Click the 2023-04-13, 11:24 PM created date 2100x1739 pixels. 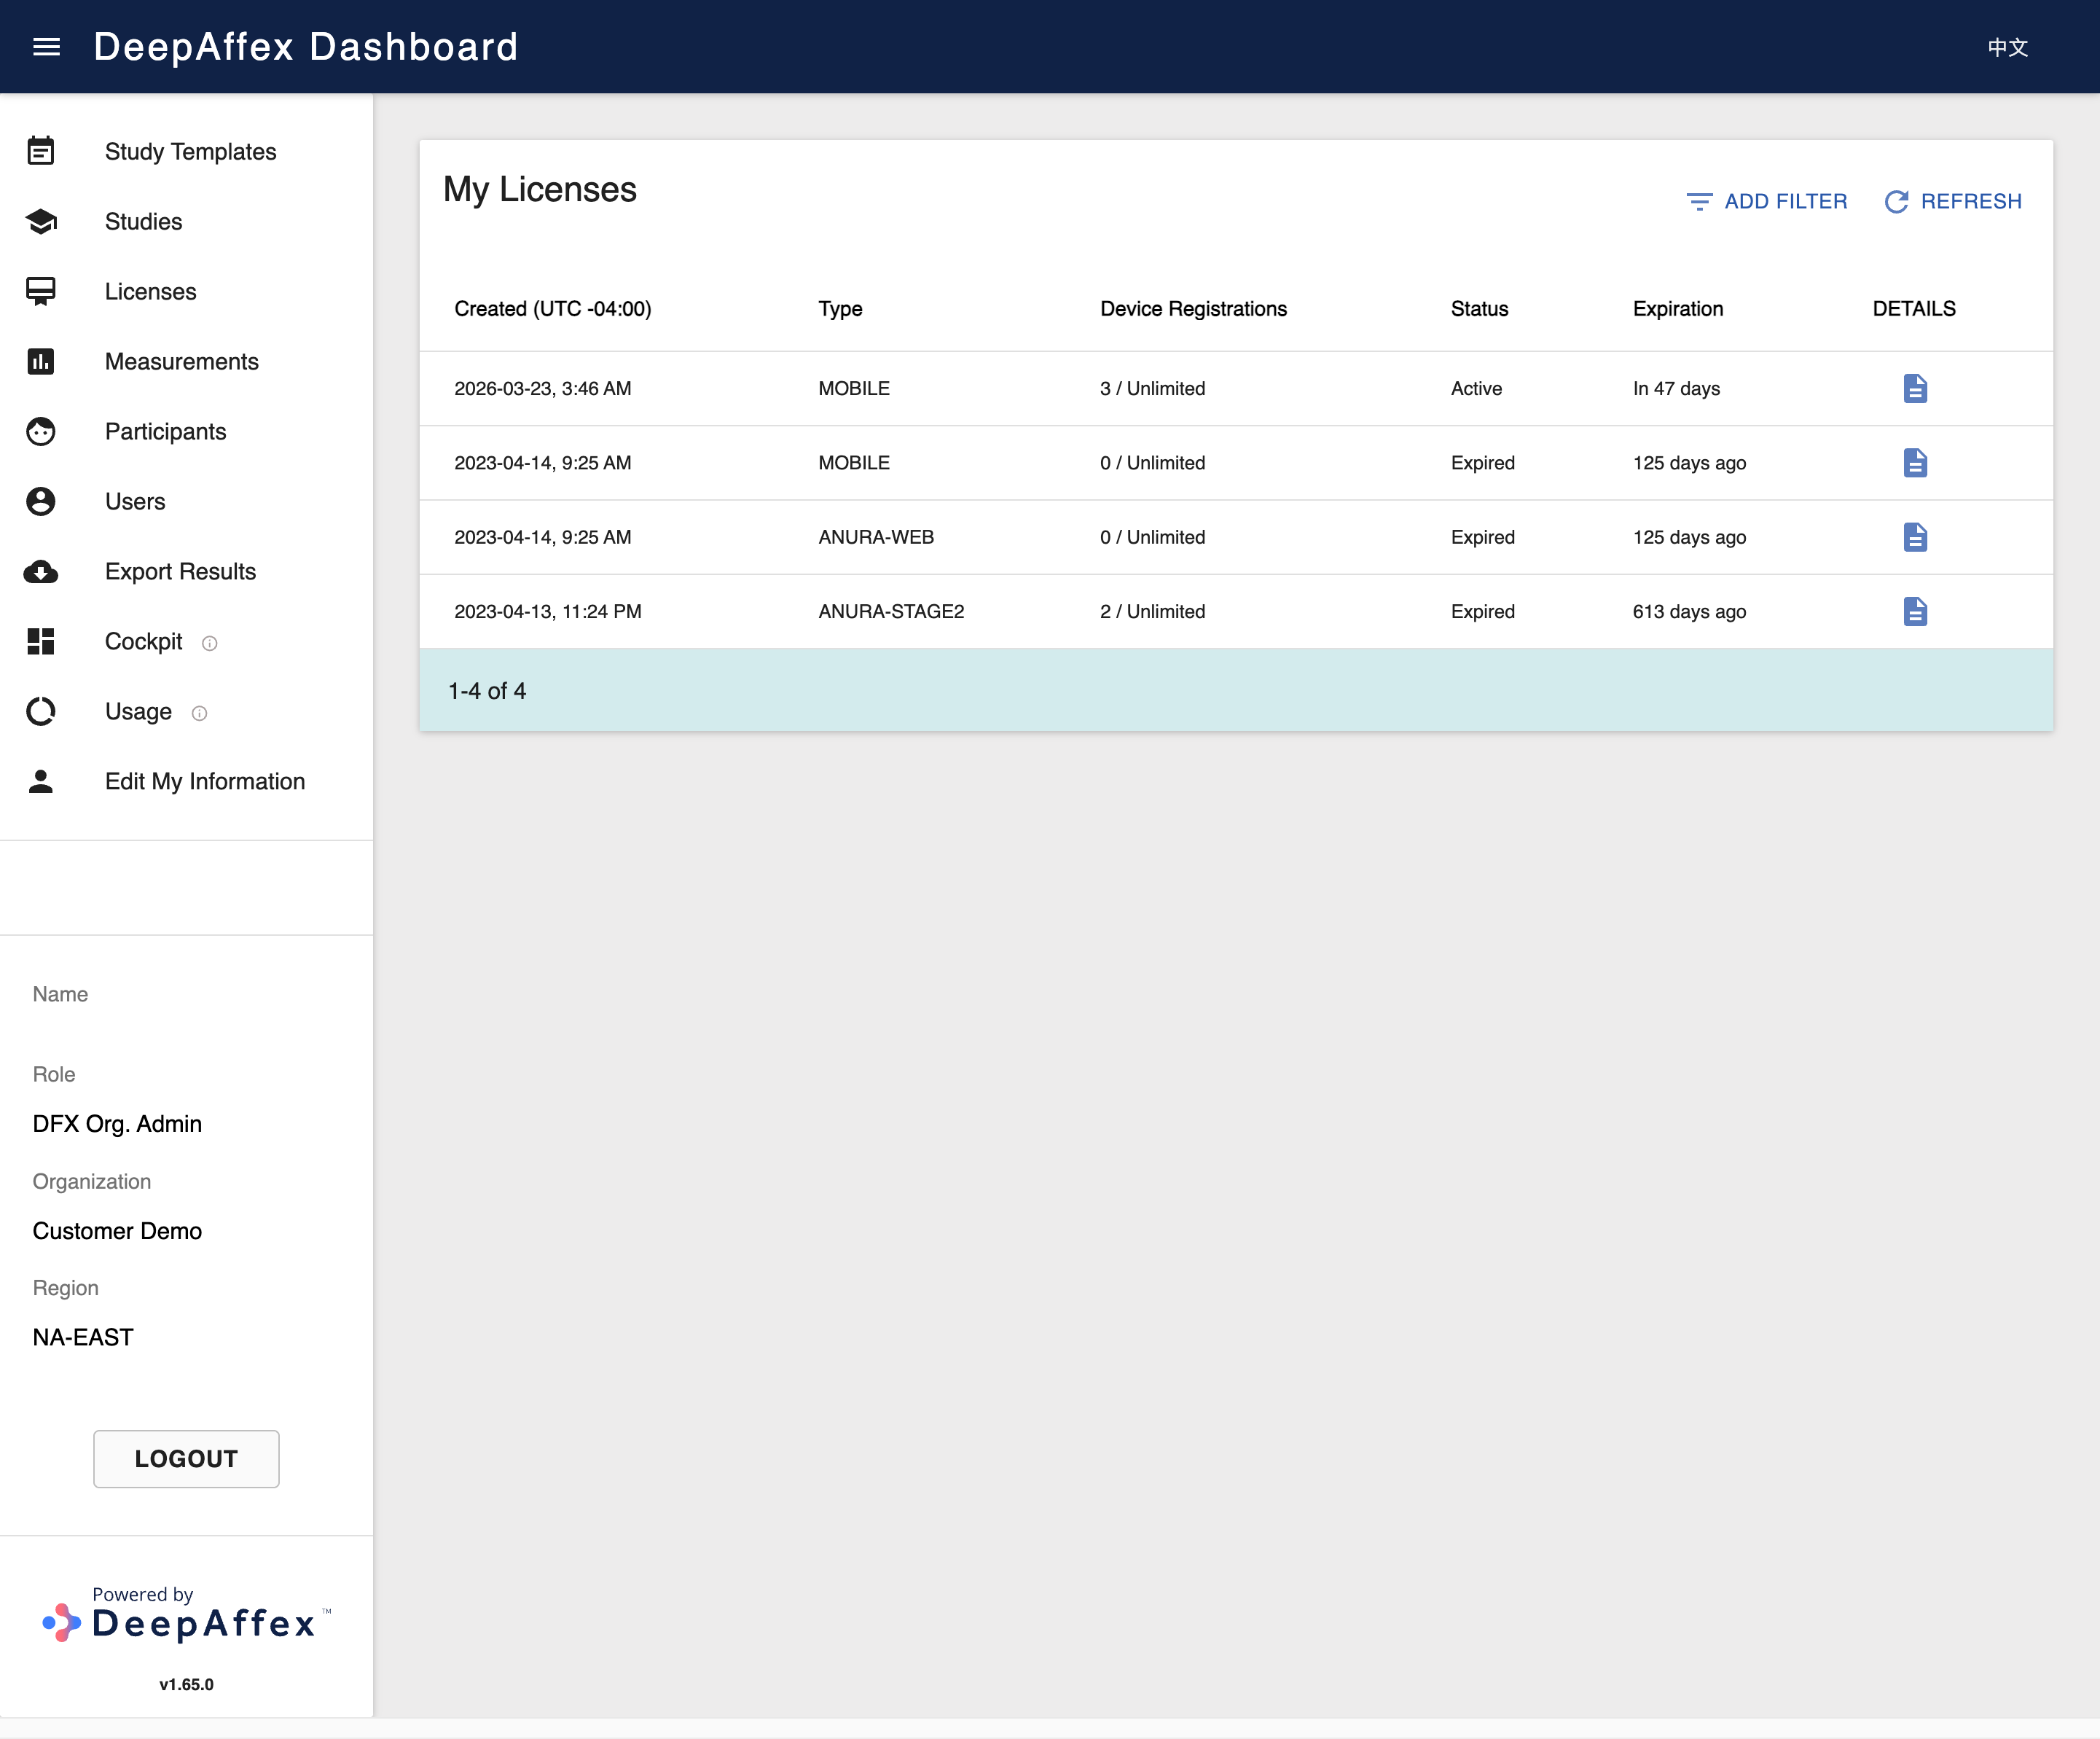point(548,611)
